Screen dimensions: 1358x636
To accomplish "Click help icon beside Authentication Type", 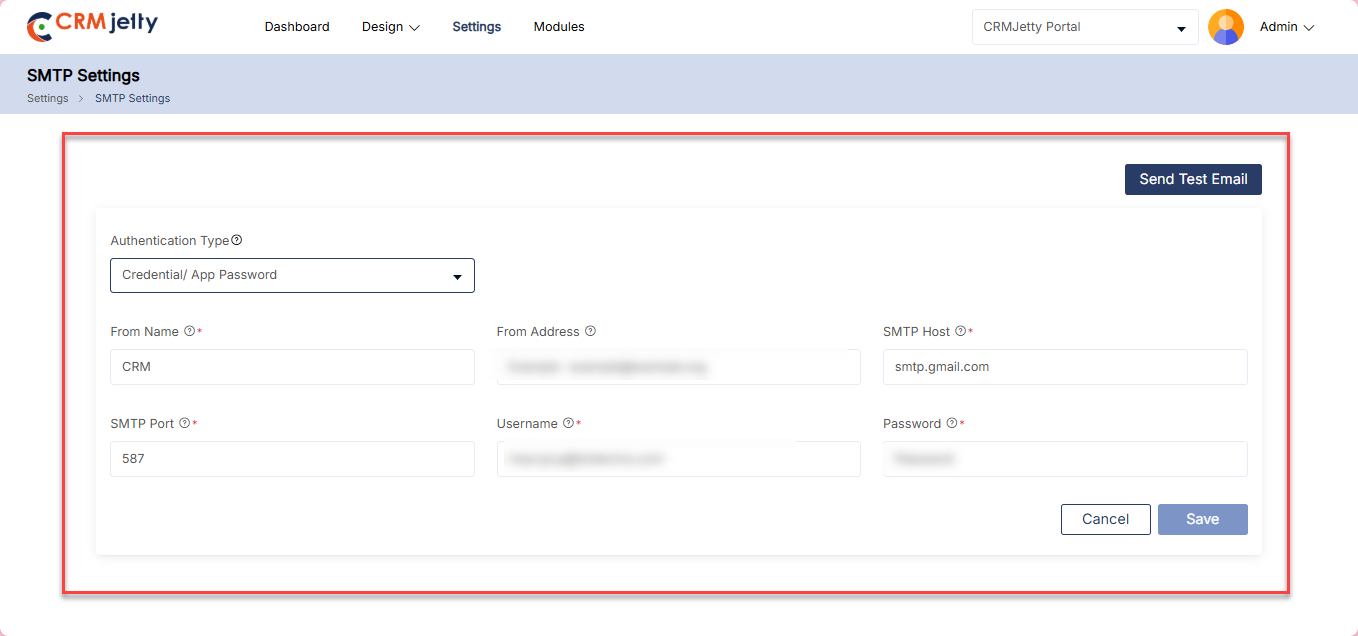I will coord(237,240).
